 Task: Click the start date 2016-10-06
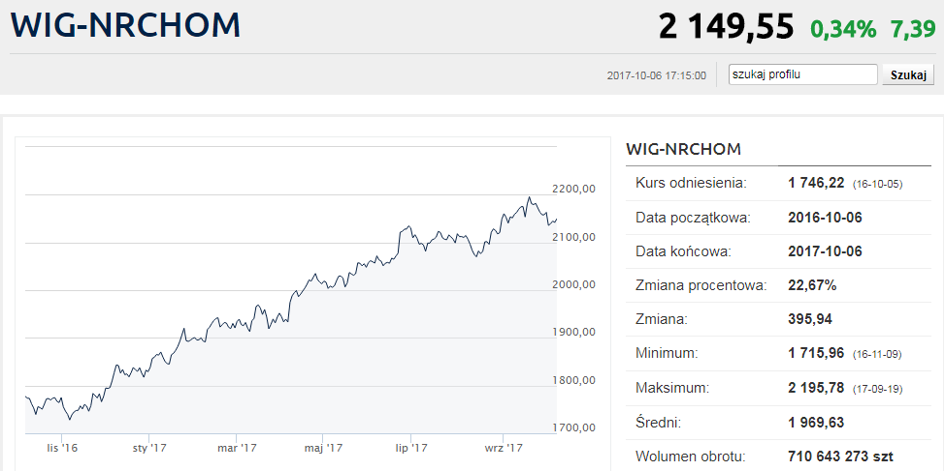(x=825, y=217)
